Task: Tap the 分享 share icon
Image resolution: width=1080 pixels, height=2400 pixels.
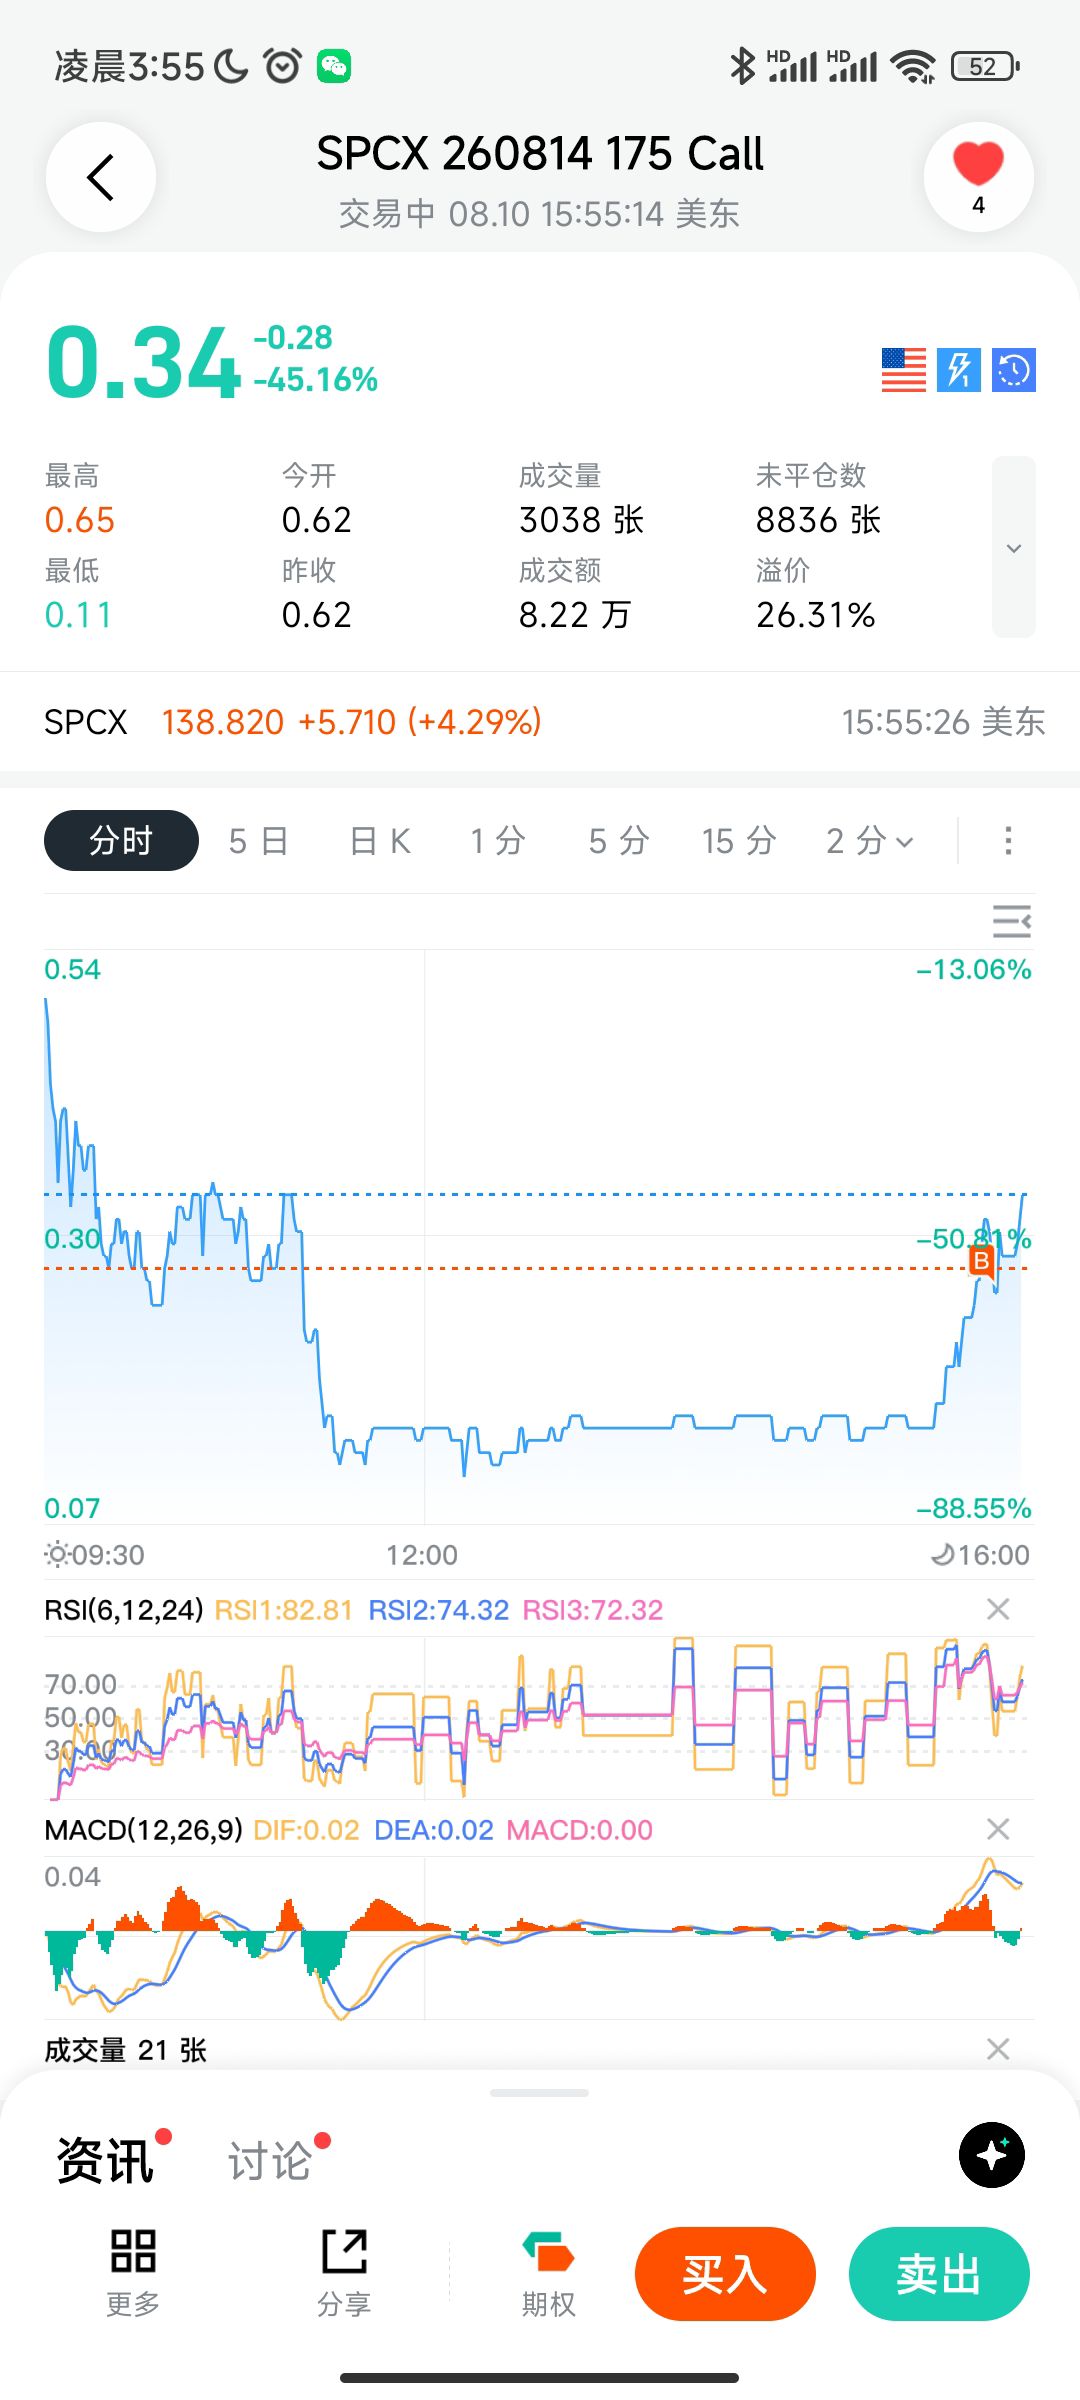Action: coord(344,2272)
